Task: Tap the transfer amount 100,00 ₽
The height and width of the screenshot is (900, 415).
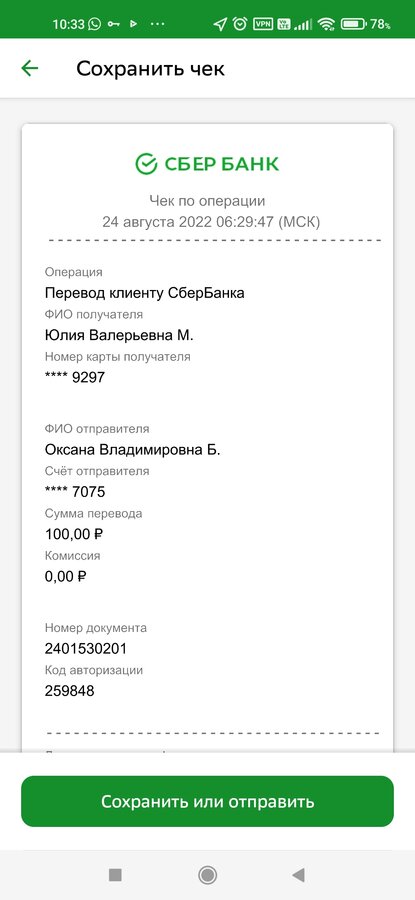Action: (x=74, y=534)
